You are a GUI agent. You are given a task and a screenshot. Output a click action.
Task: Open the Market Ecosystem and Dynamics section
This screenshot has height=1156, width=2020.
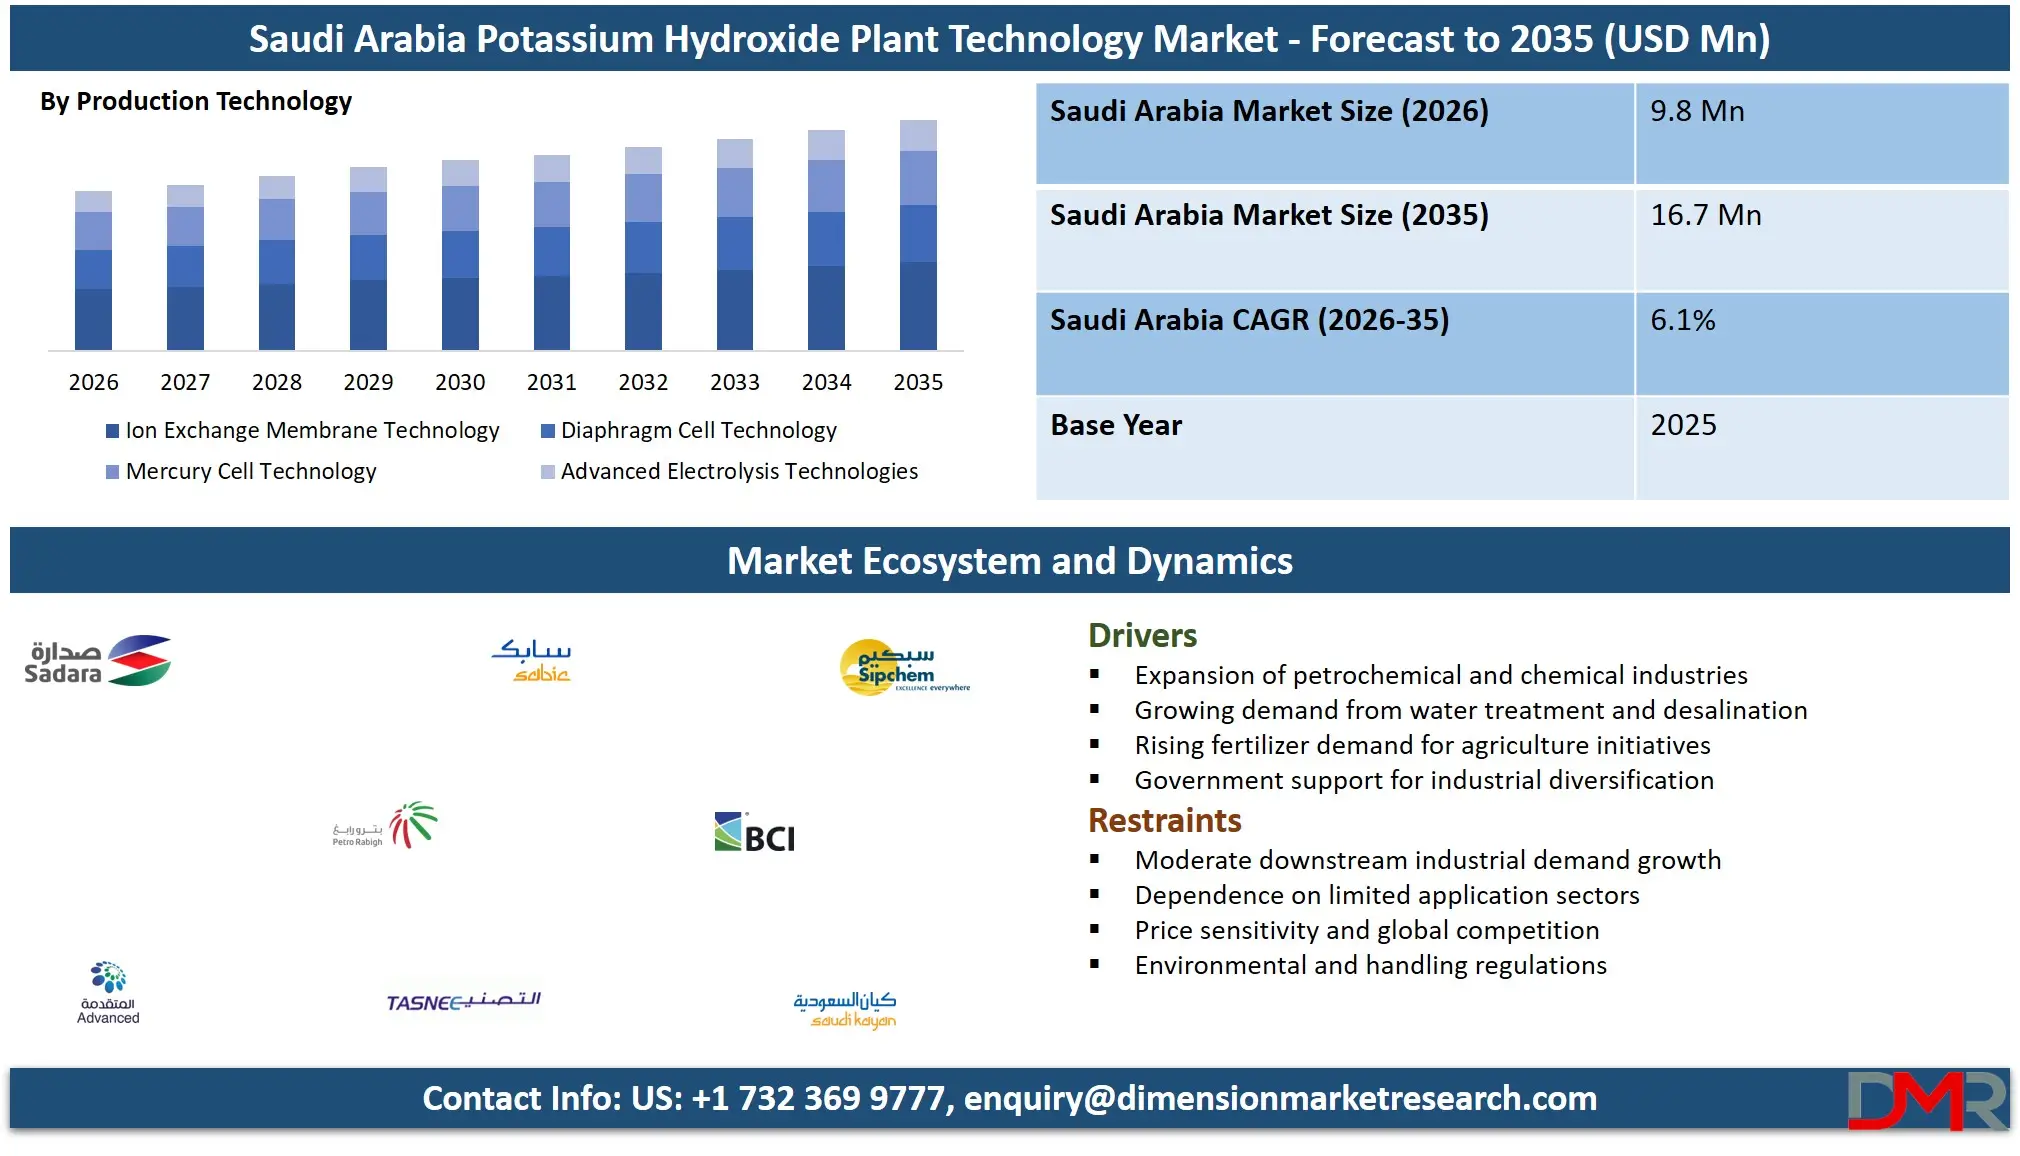(1010, 561)
